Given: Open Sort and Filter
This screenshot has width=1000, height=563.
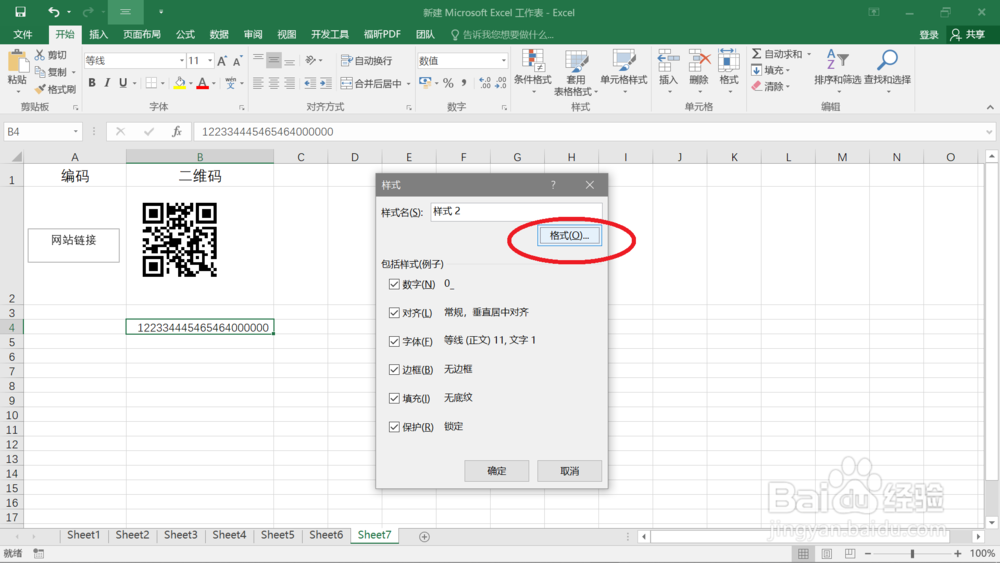Looking at the screenshot, I should [x=837, y=72].
